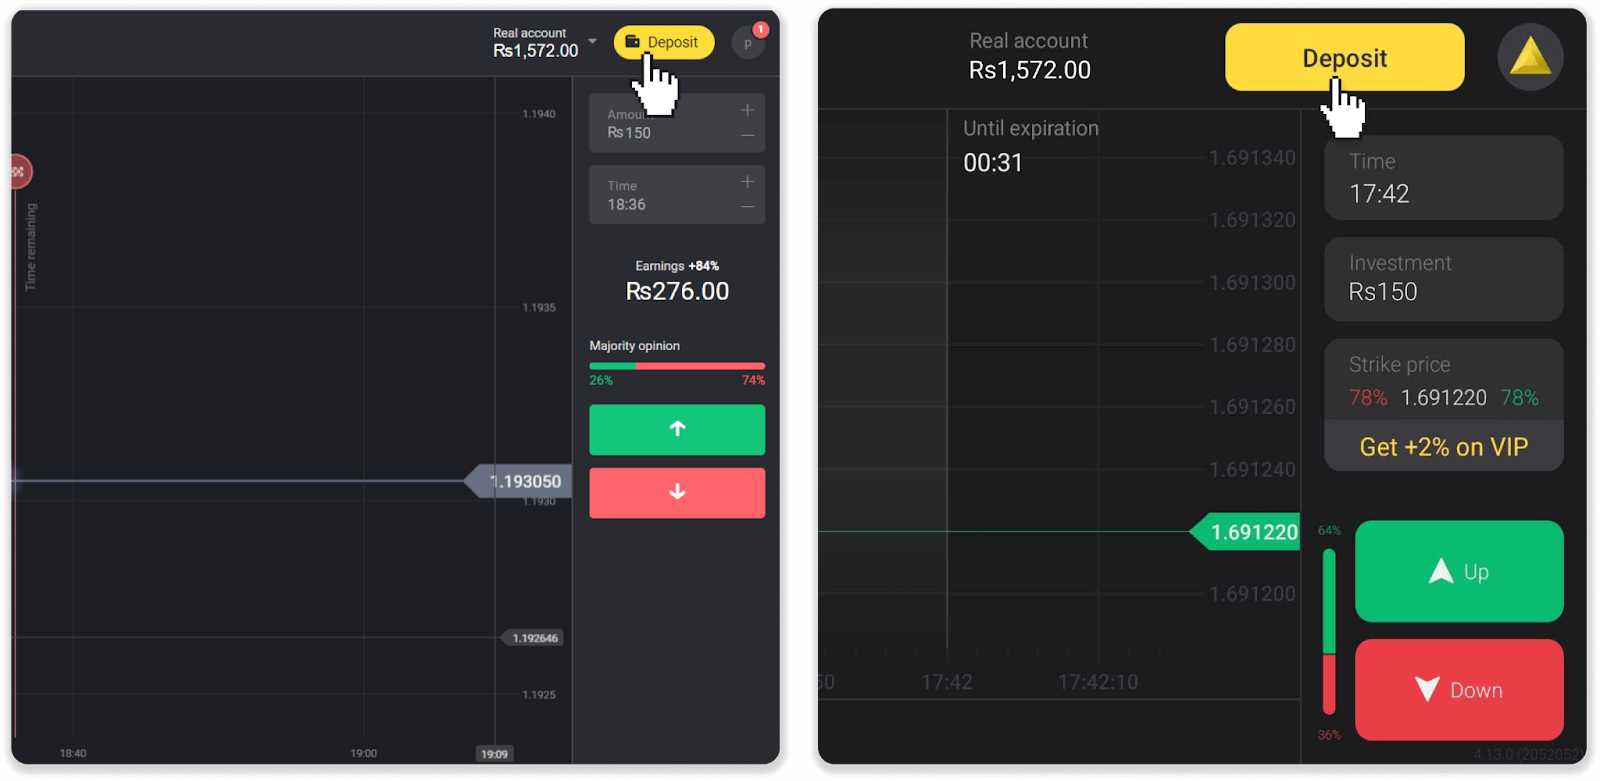Viewport: 1600px width, 781px height.
Task: Click the vertical green-red sentiment bar
Action: point(1329,631)
